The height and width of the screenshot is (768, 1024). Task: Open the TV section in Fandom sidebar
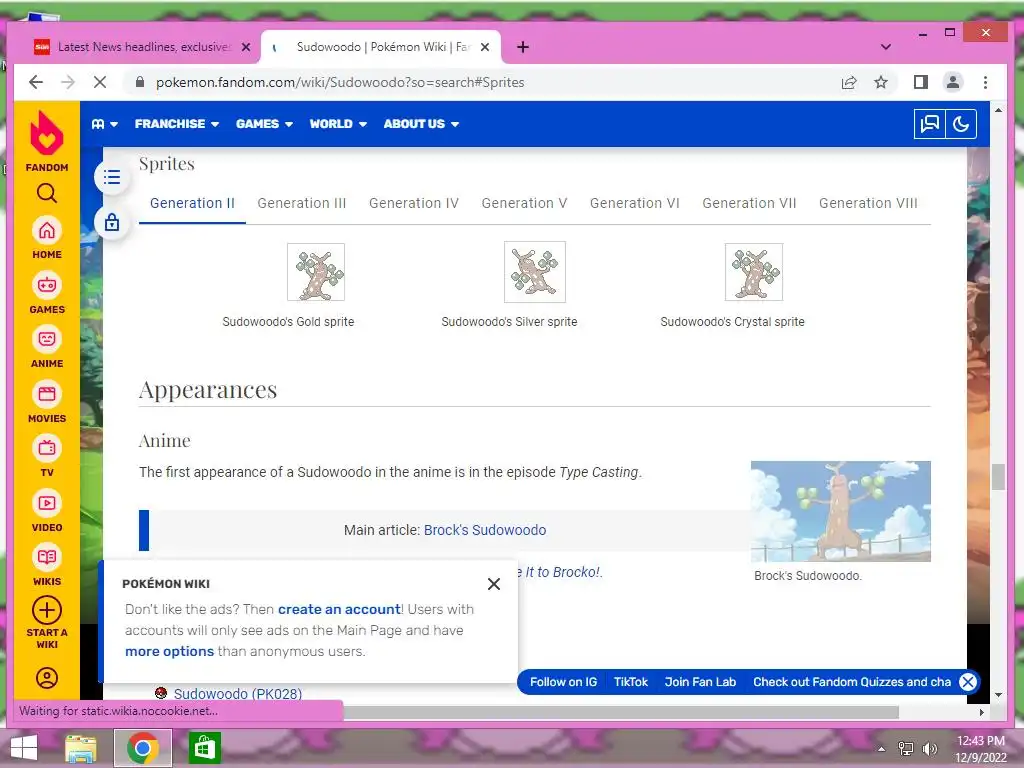[x=47, y=456]
